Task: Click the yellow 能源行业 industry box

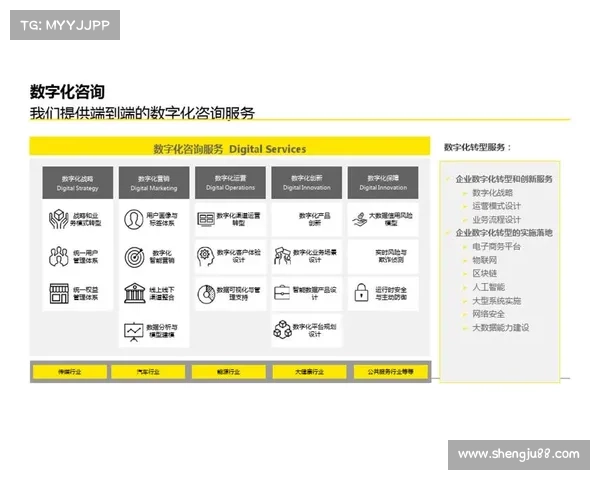Action: (x=229, y=372)
